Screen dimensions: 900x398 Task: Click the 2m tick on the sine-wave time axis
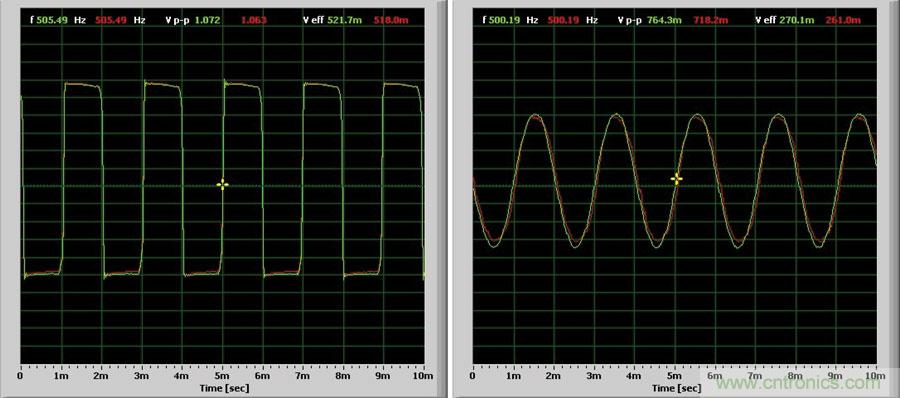click(553, 376)
